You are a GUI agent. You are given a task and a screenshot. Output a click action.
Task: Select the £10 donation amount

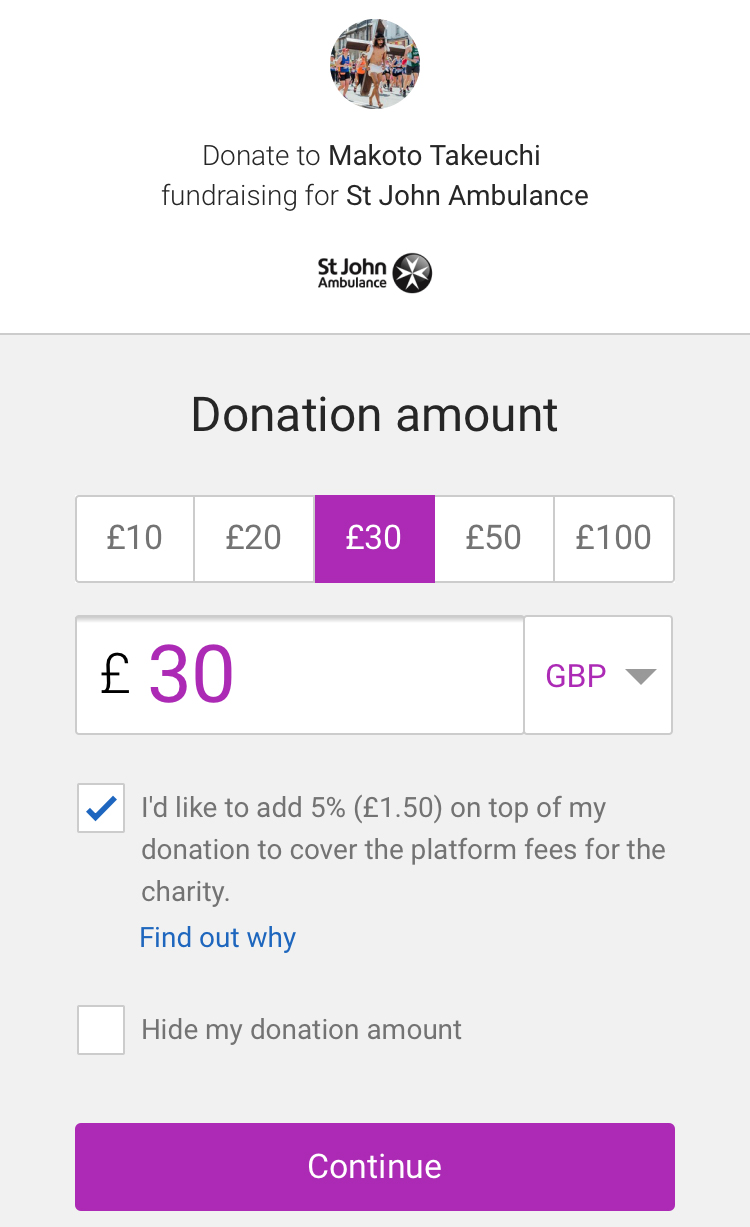point(135,538)
